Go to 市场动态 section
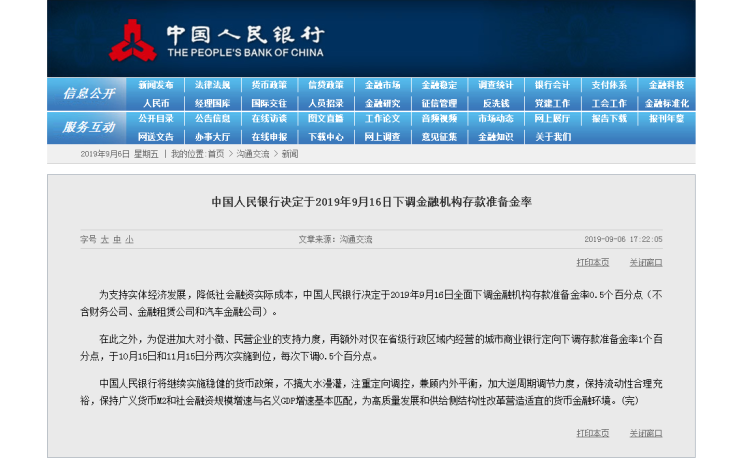 [x=496, y=118]
